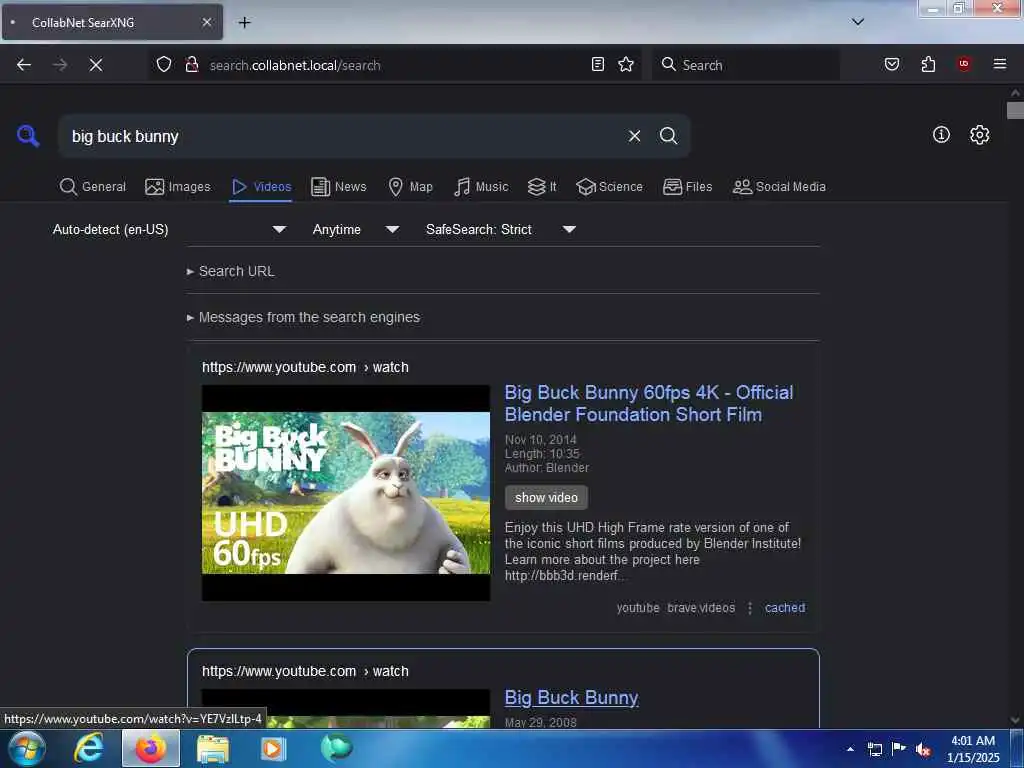The width and height of the screenshot is (1024, 768).
Task: Switch to the Music category tab
Action: 481,187
